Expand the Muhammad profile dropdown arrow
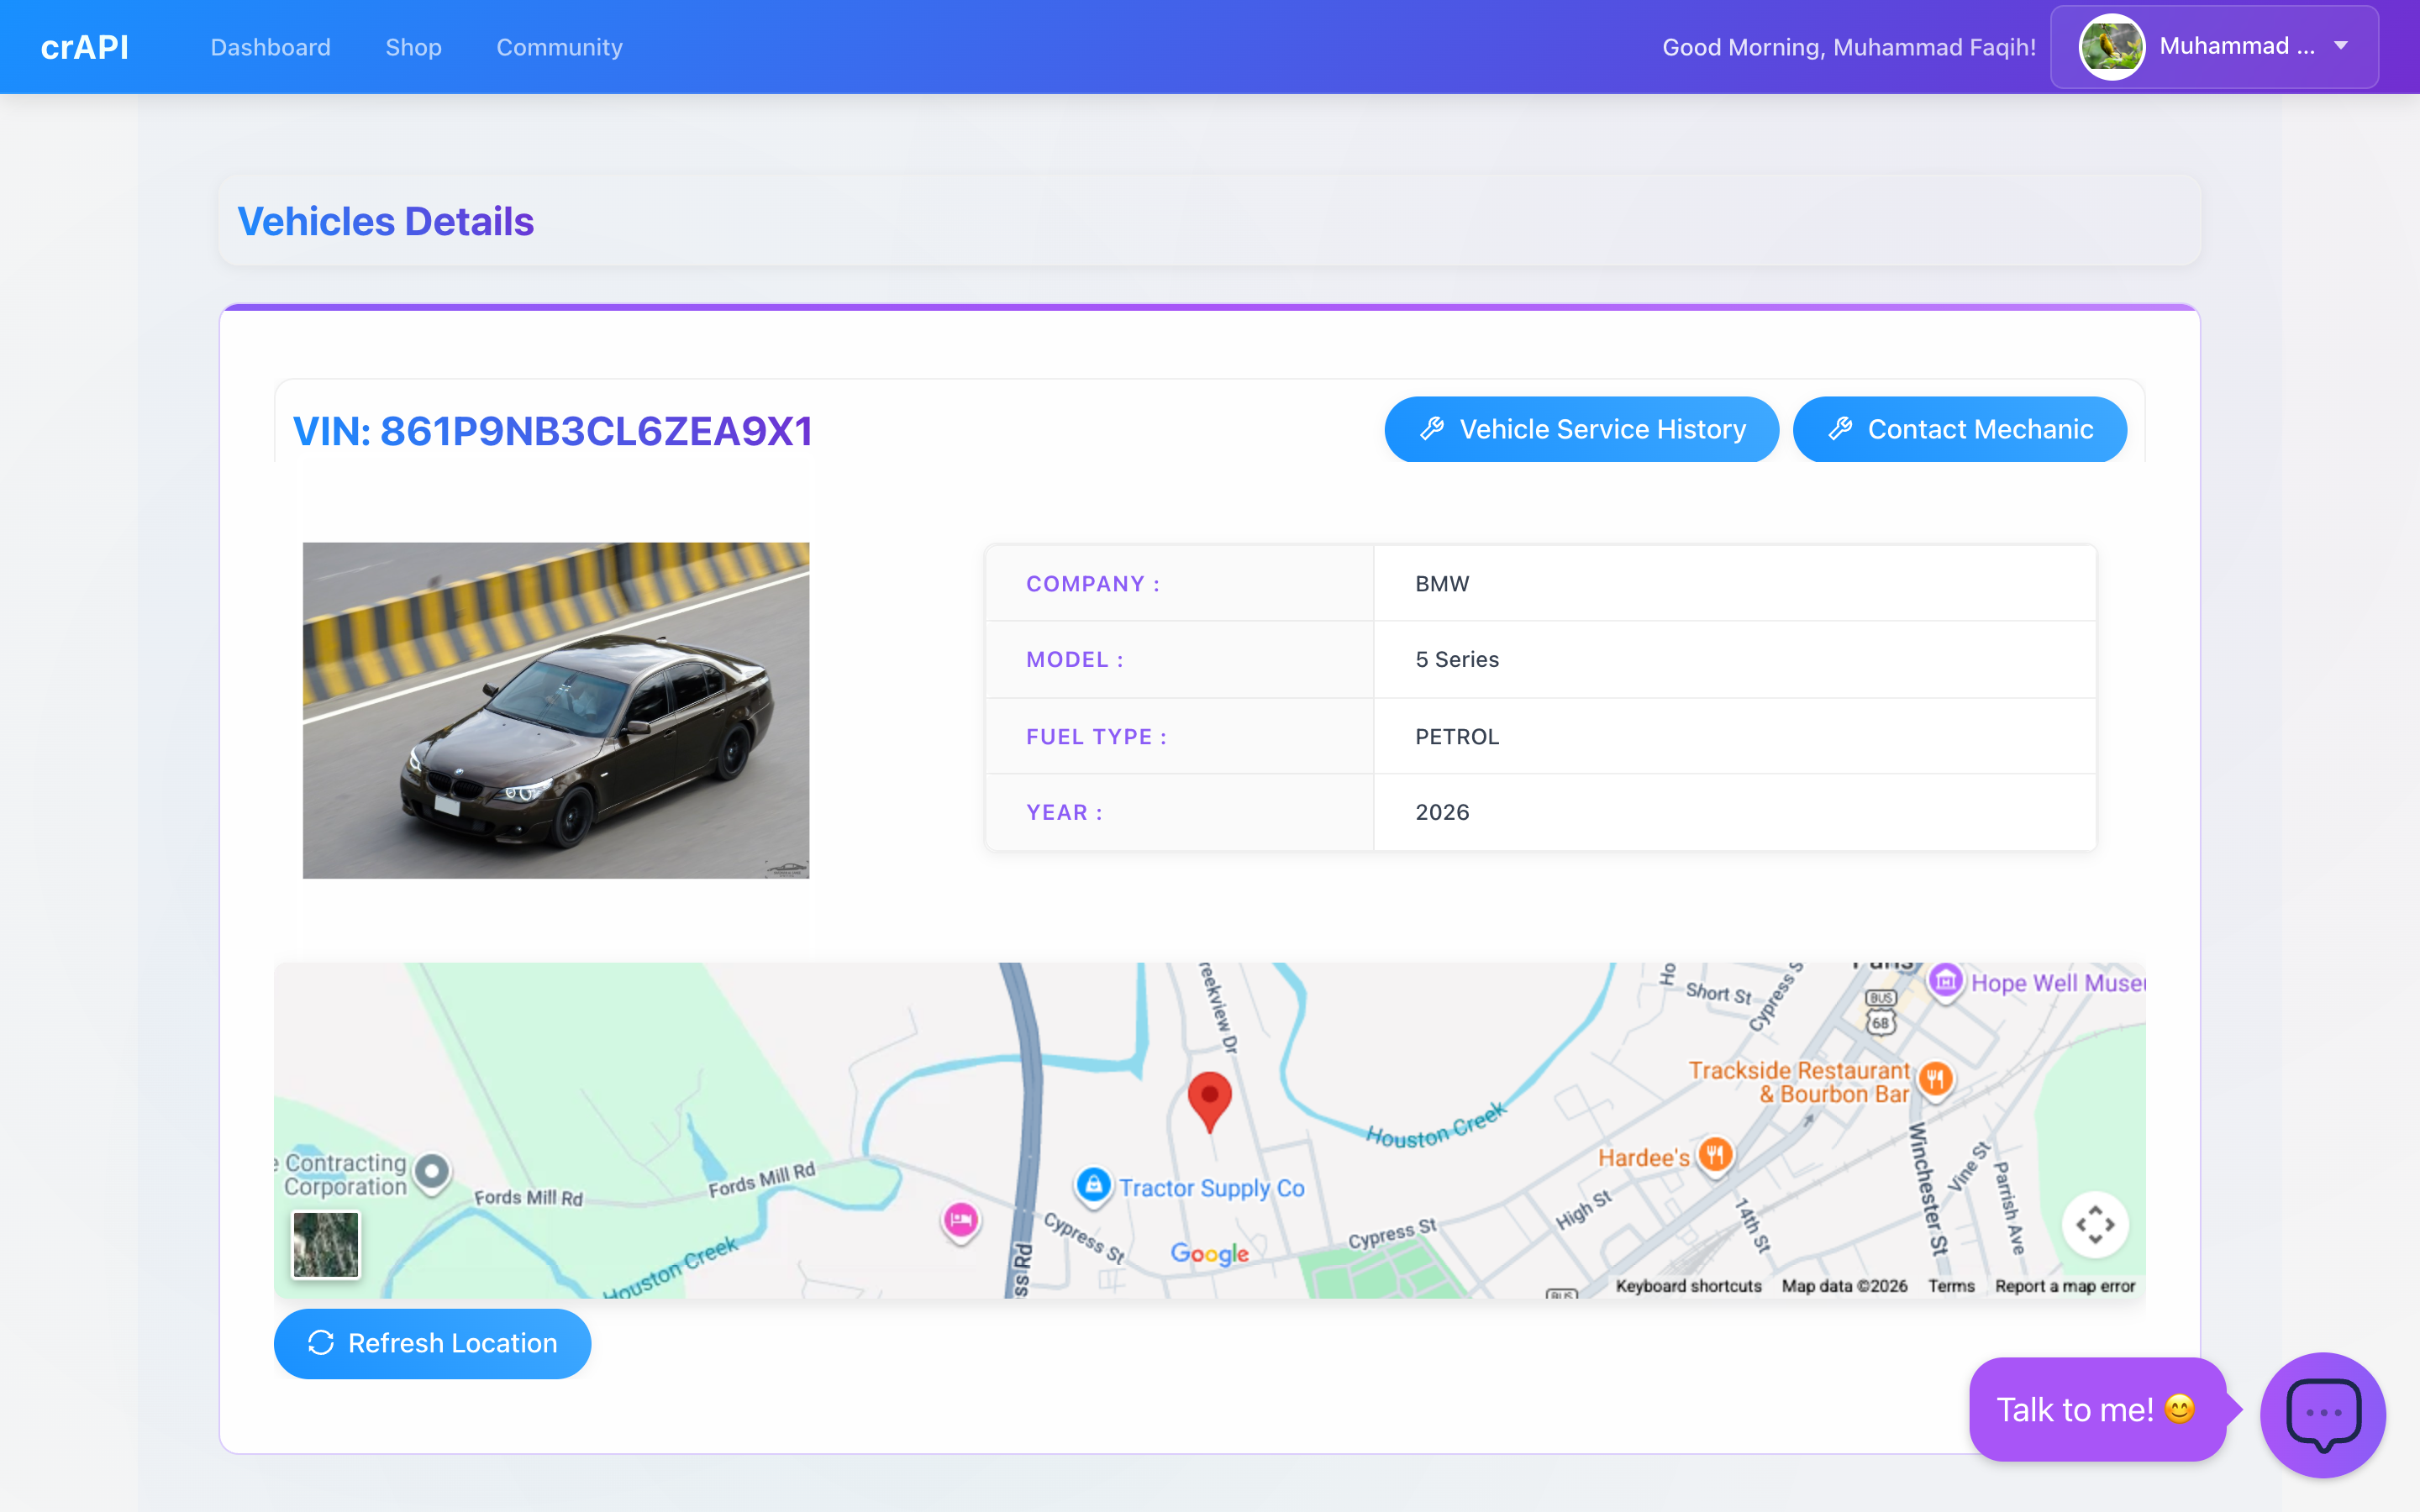Screen dimensions: 2420x1512 click(x=2341, y=46)
